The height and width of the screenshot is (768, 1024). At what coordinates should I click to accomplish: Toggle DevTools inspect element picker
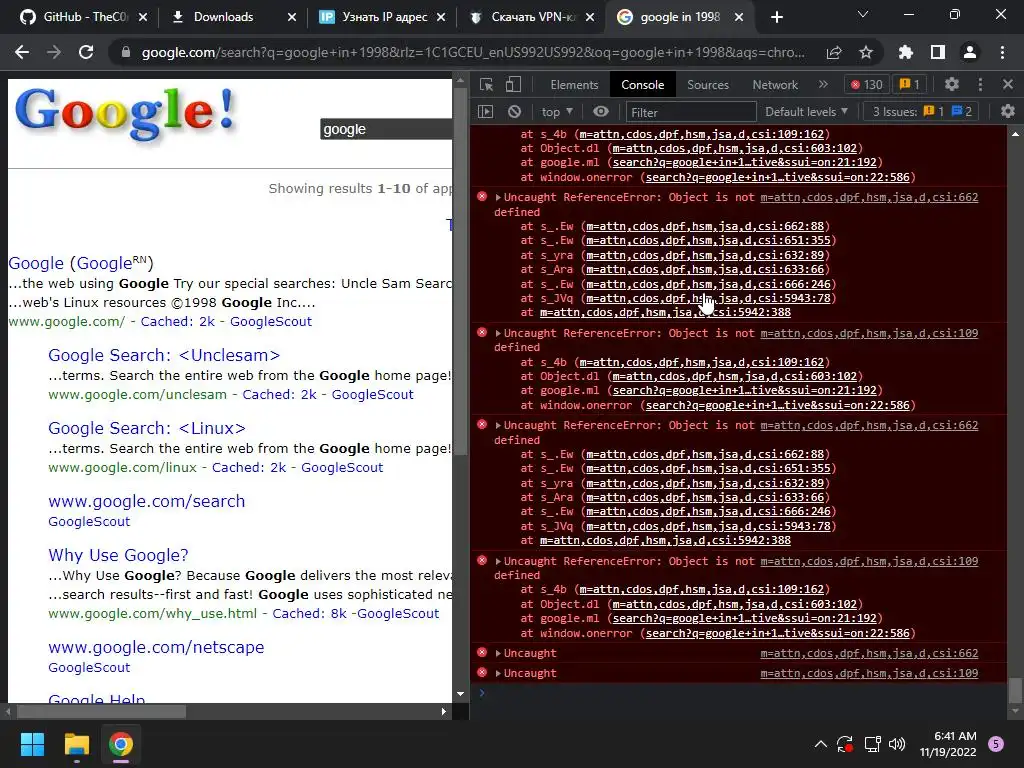coord(486,84)
